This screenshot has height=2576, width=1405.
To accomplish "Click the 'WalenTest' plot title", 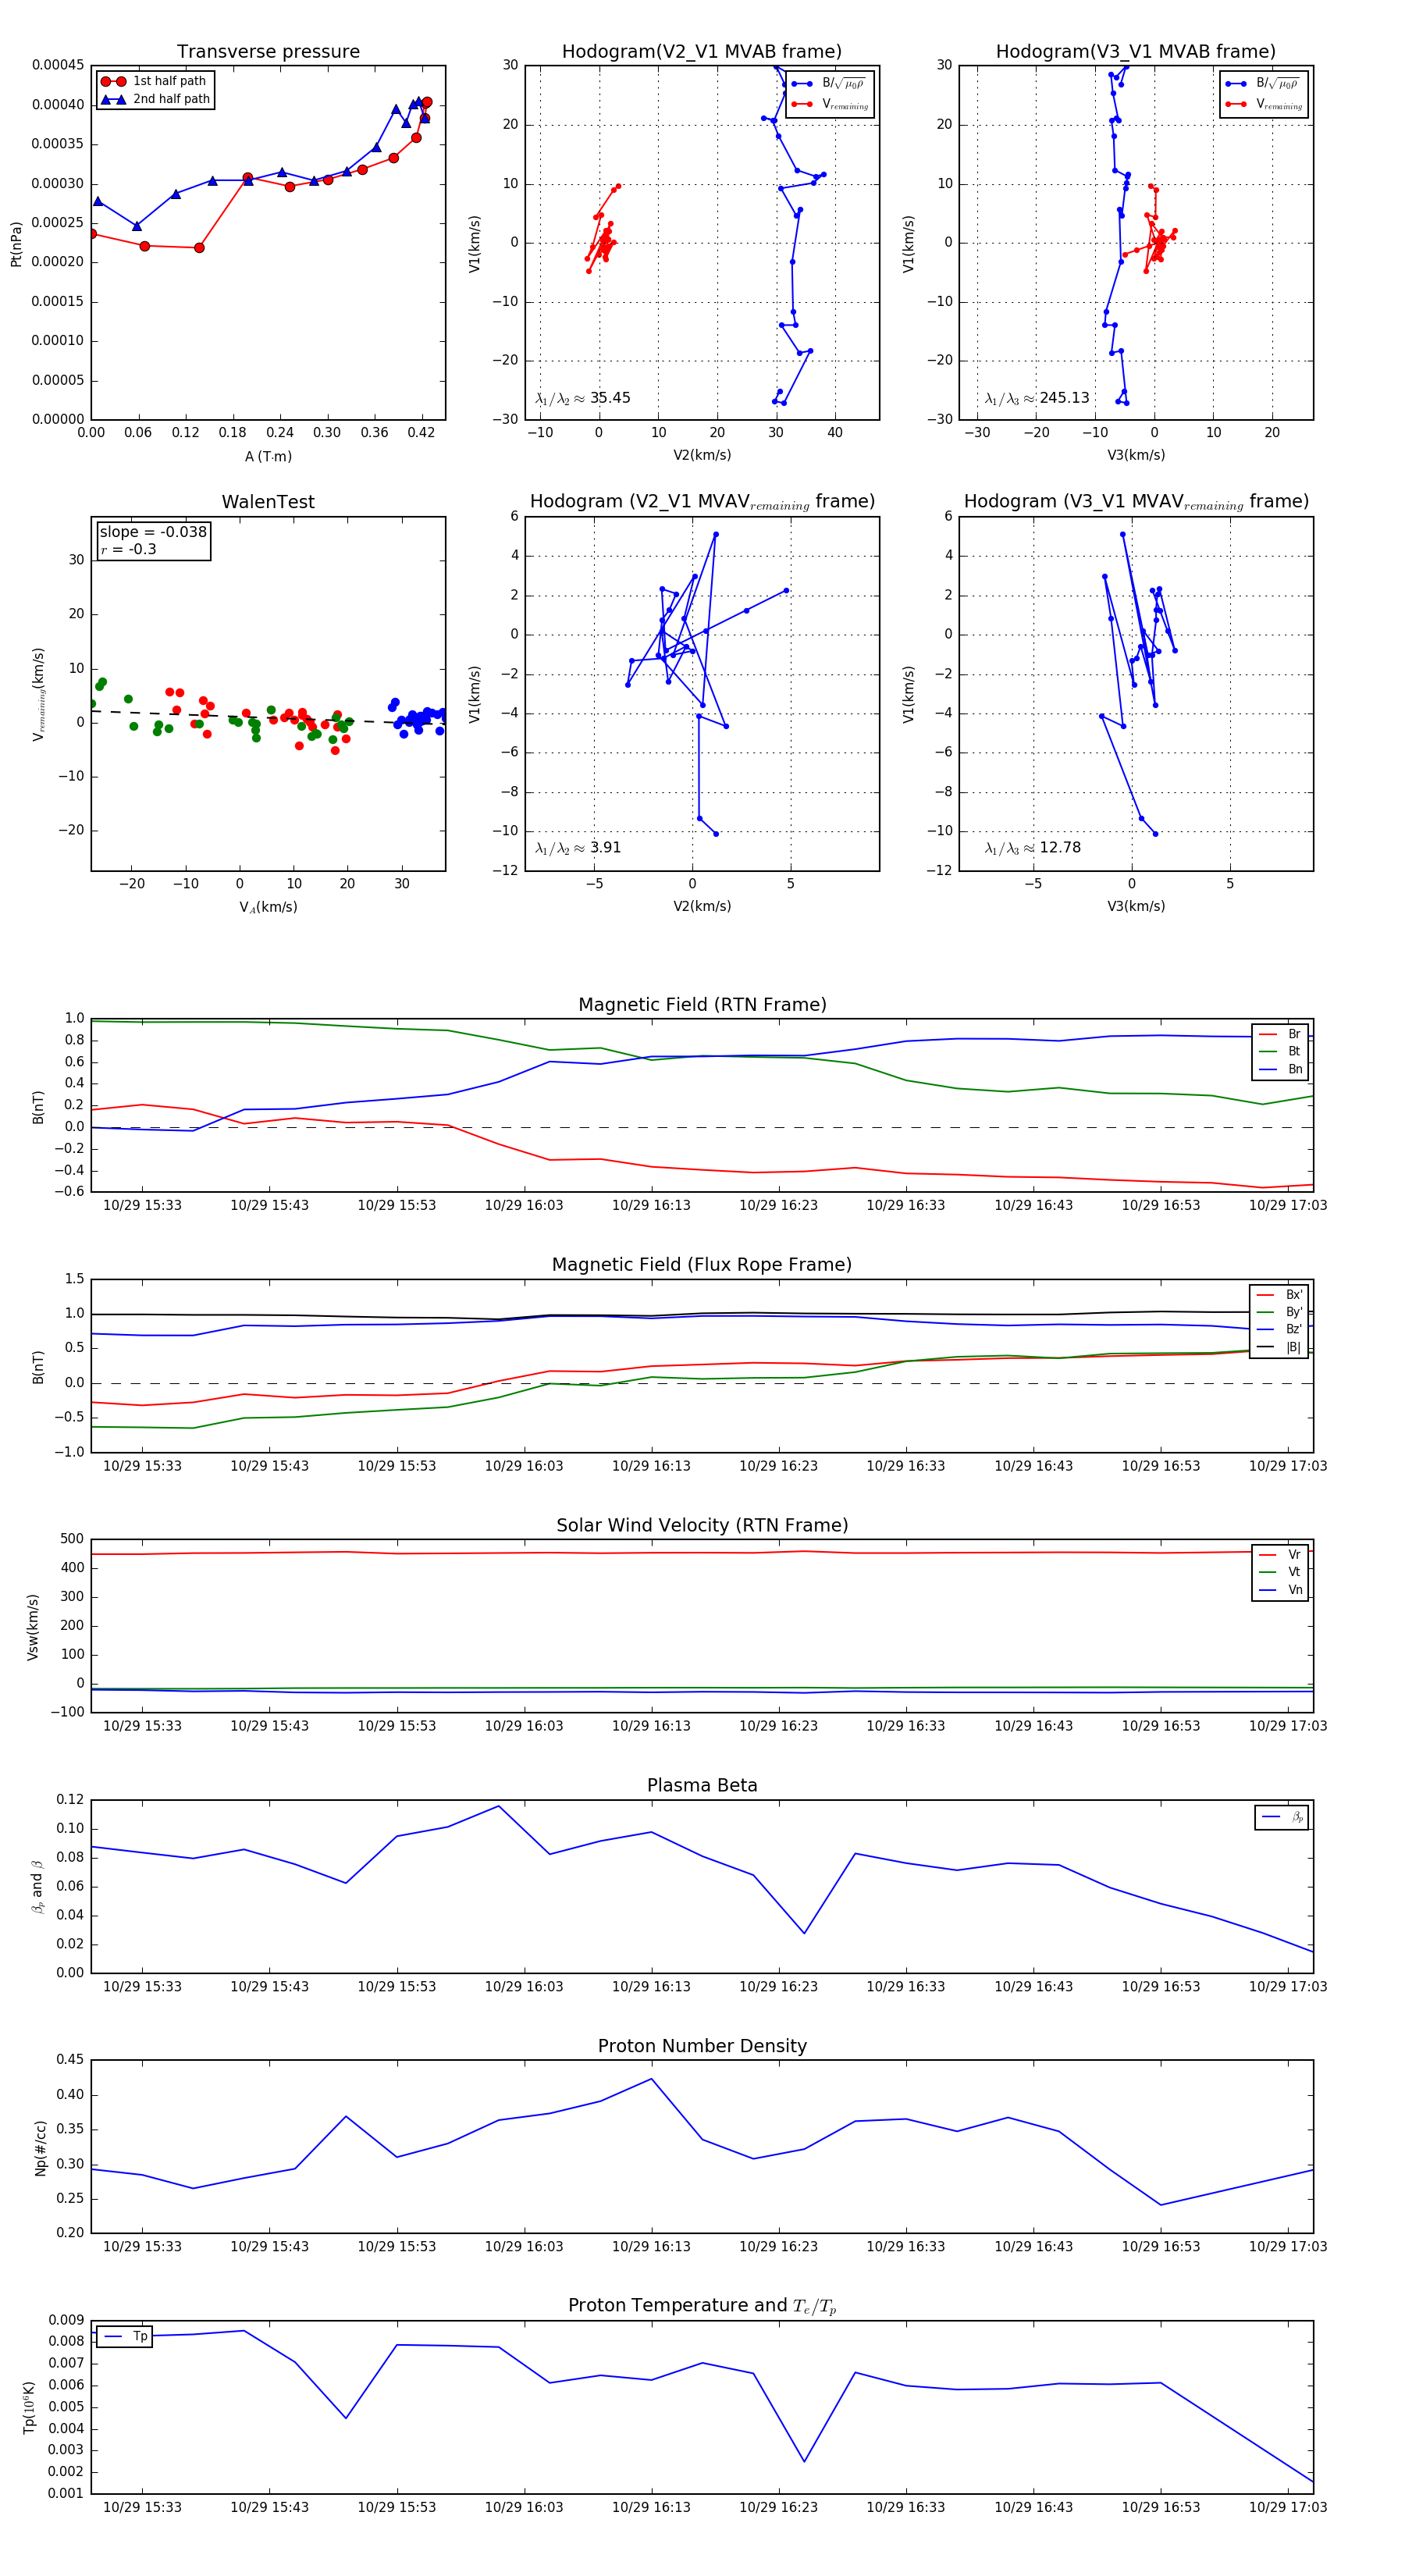I will [x=268, y=502].
